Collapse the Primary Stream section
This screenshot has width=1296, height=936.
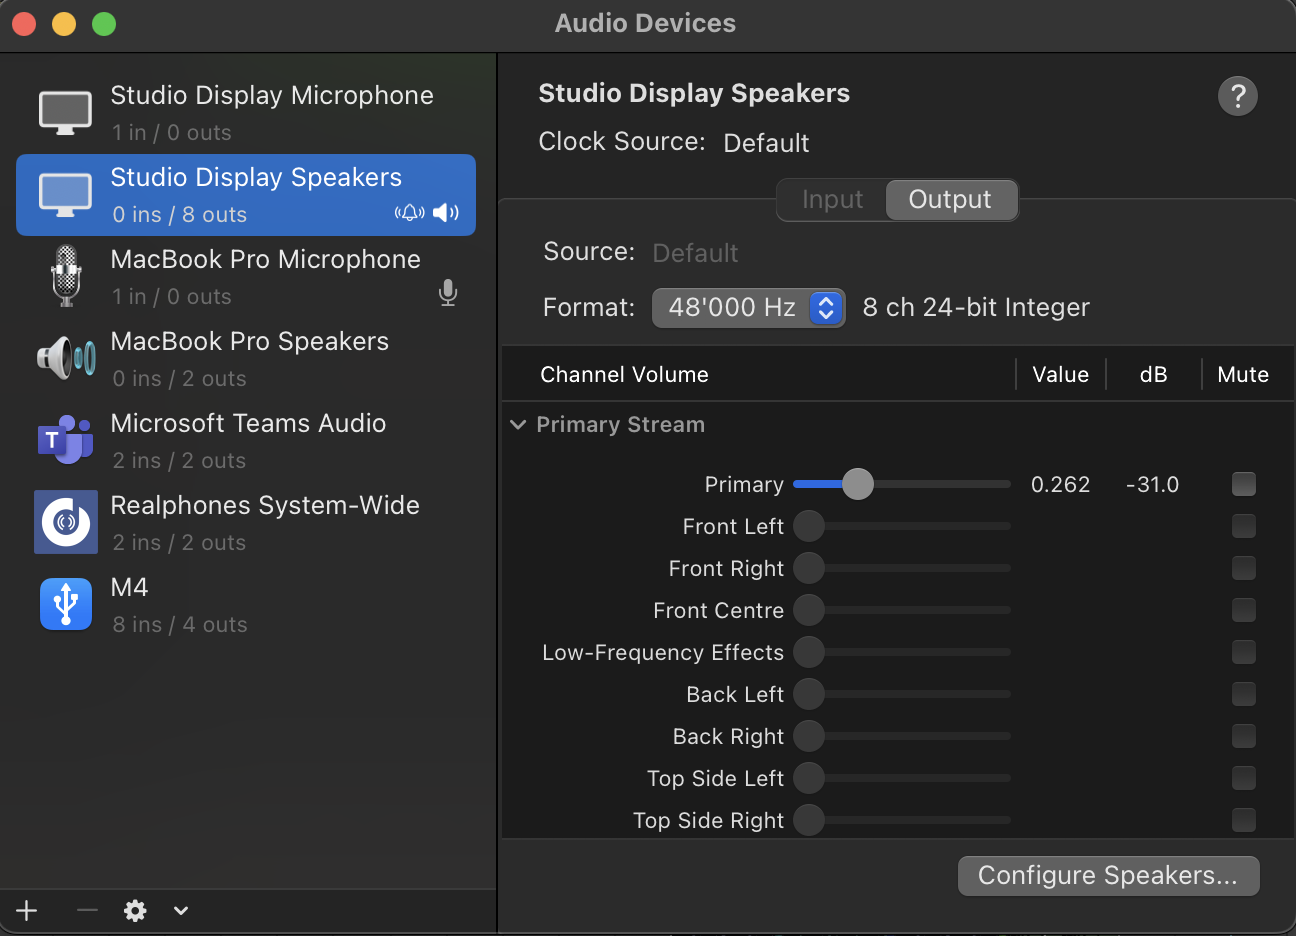click(x=518, y=425)
